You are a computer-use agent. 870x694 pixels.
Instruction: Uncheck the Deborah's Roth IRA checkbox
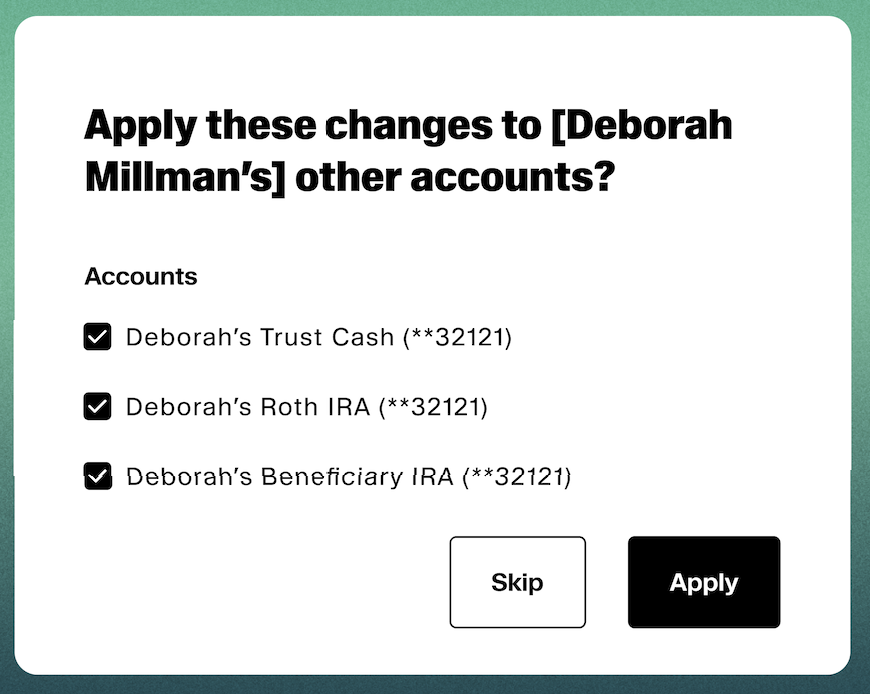tap(97, 407)
